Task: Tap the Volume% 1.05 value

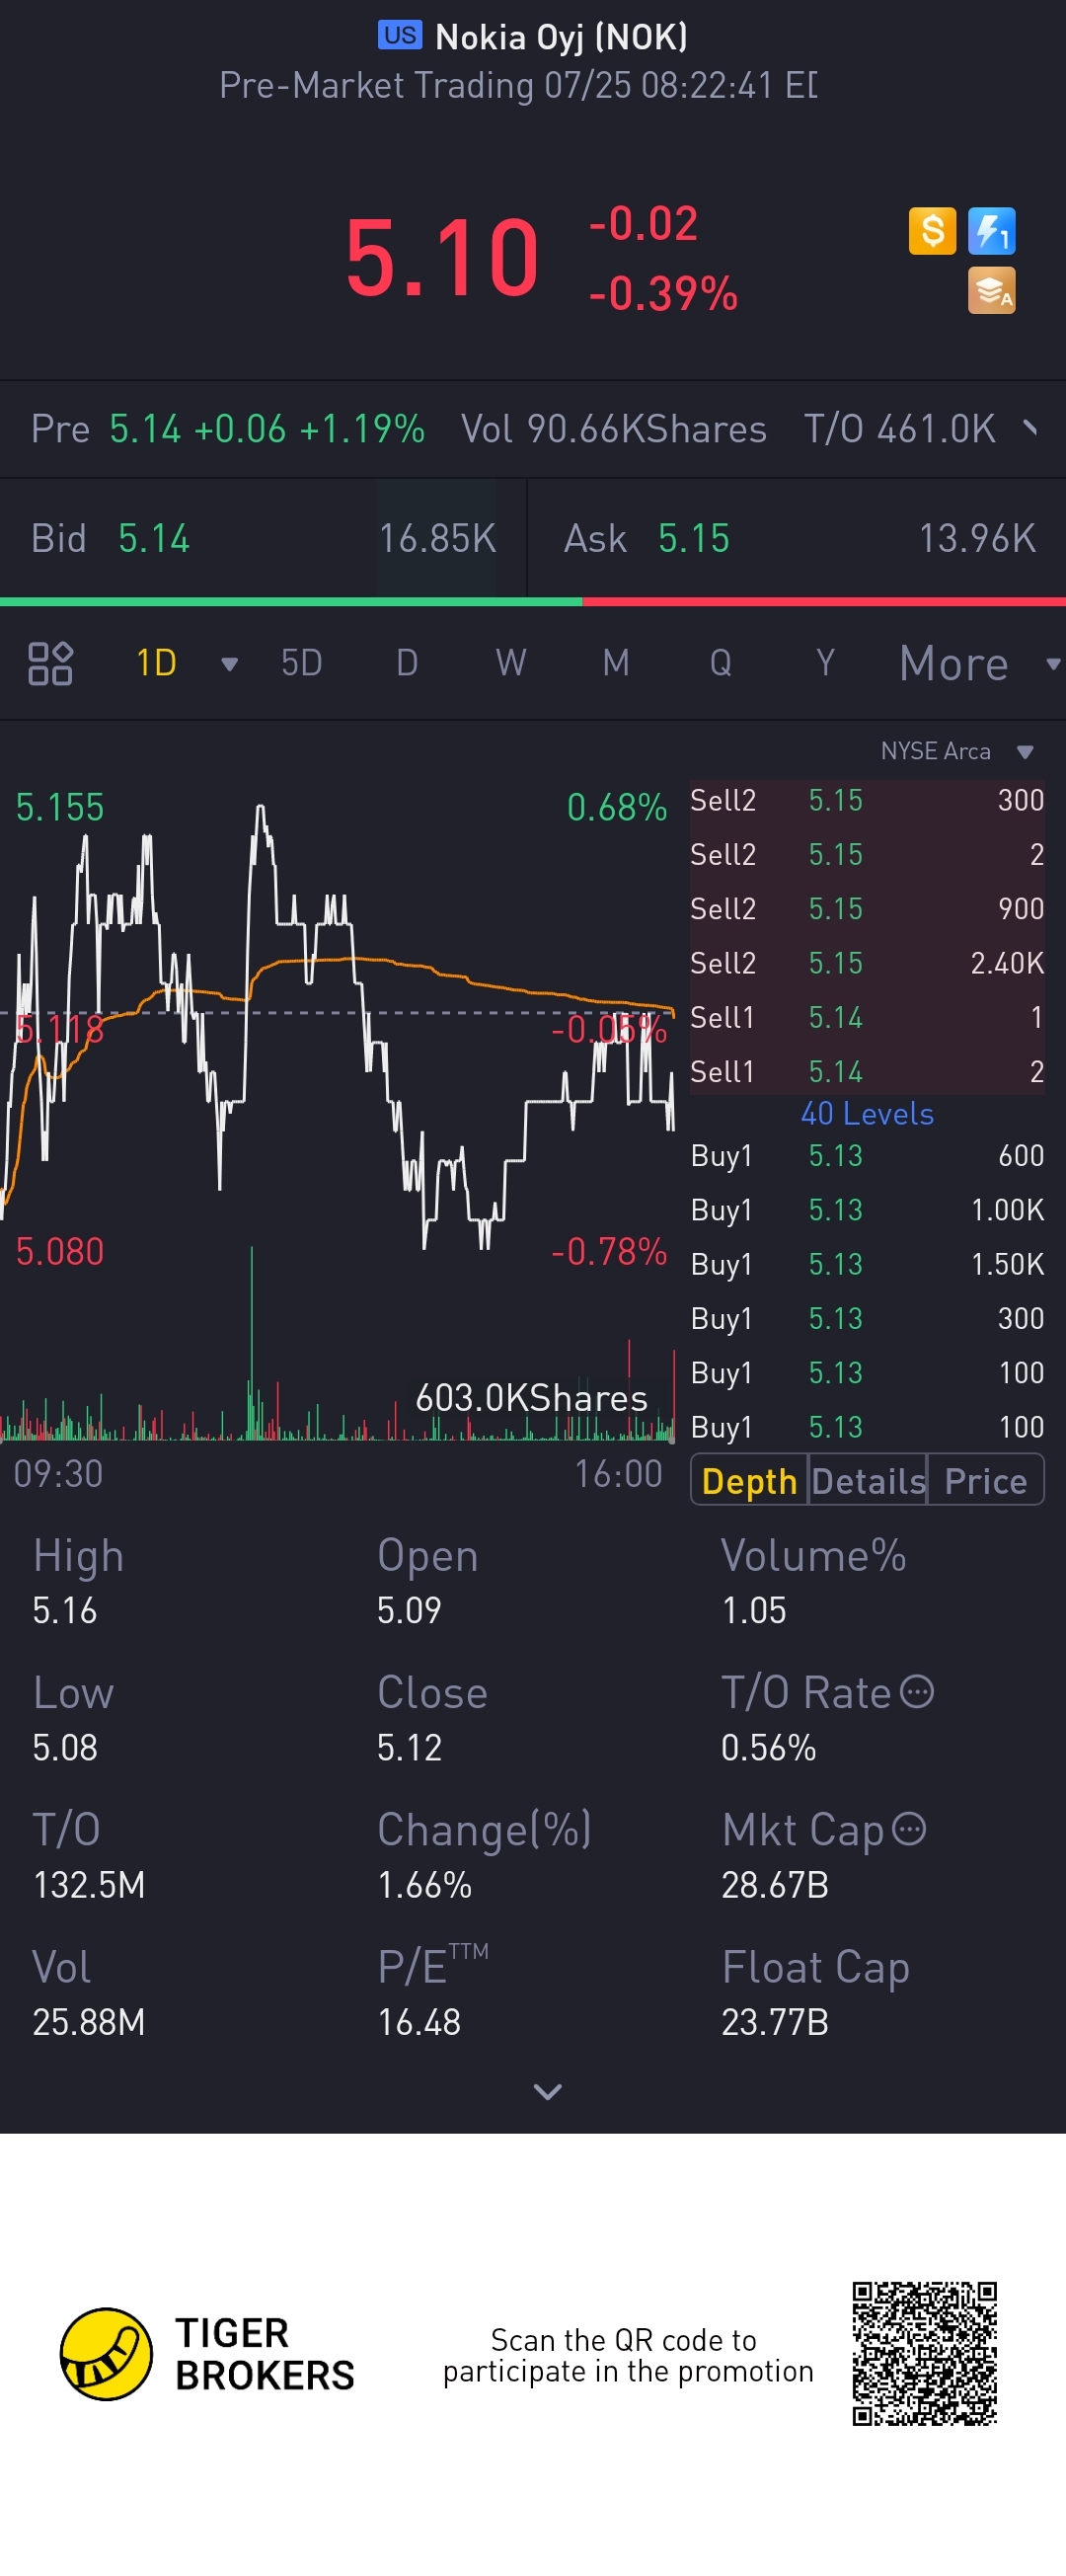Action: [754, 1610]
